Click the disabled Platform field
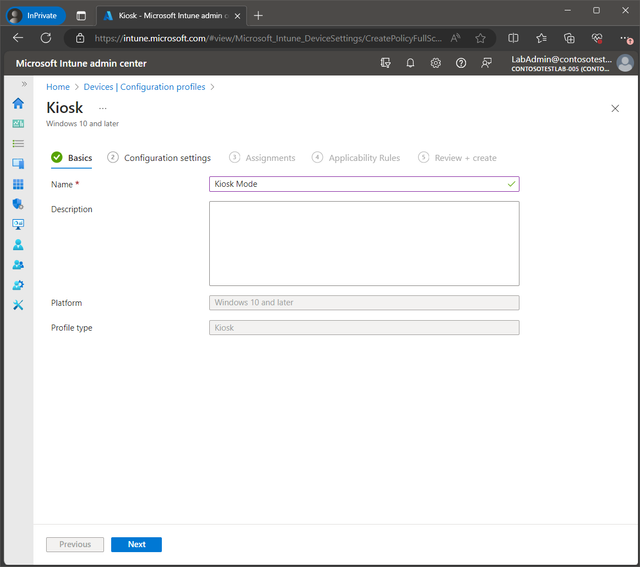Image resolution: width=640 pixels, height=567 pixels. [364, 302]
